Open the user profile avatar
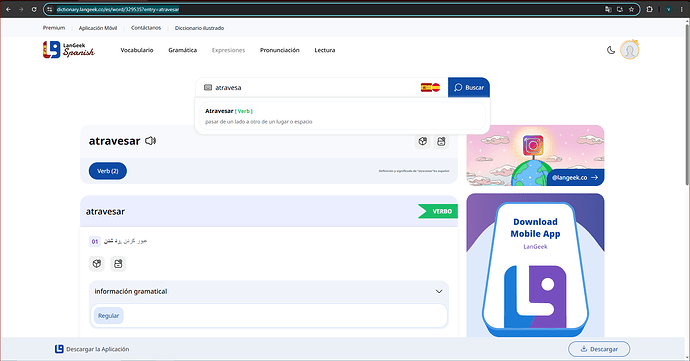Viewport: 690px width, 361px height. [x=630, y=50]
